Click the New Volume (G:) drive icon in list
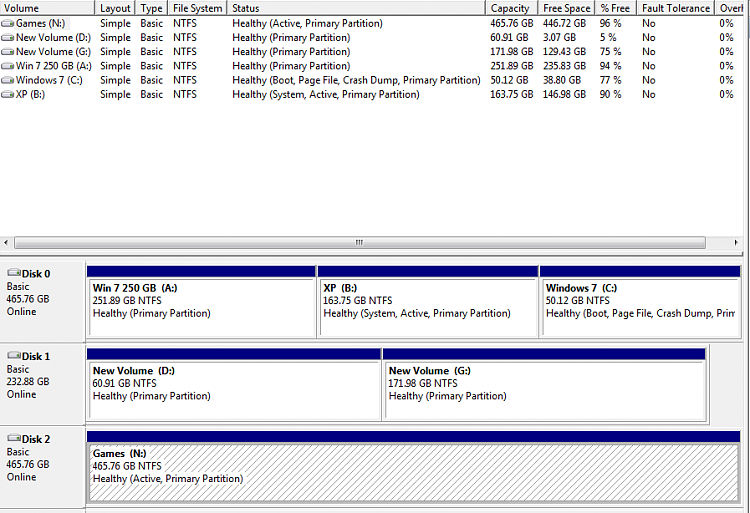750x513 pixels. coord(7,52)
